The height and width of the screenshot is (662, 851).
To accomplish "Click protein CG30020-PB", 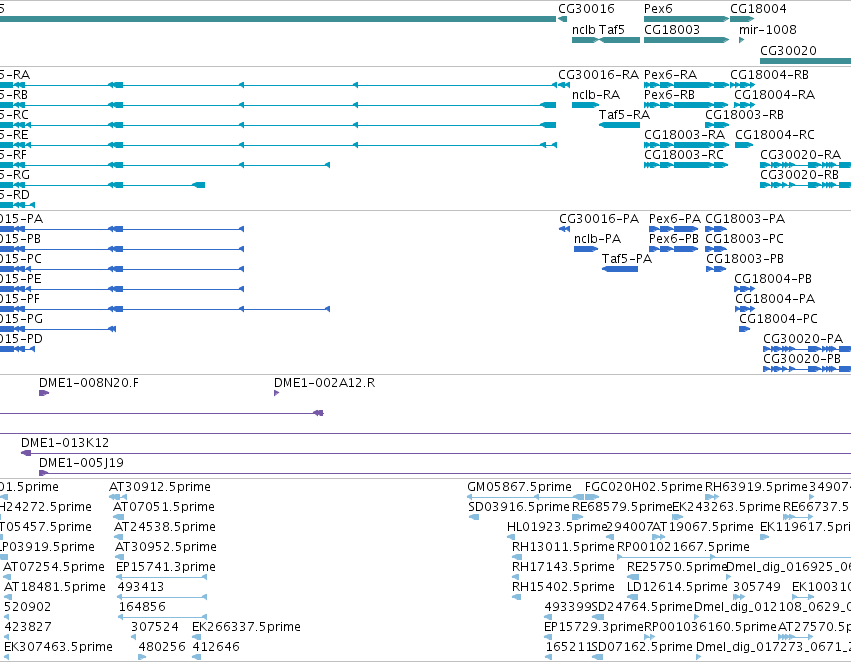I will tap(802, 359).
